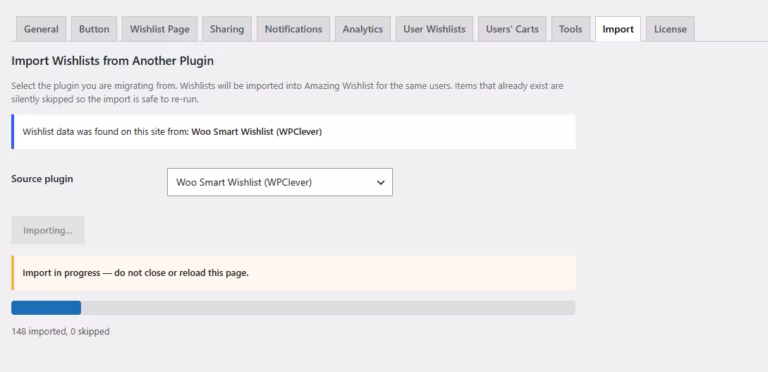Open the License tab
This screenshot has width=768, height=372.
coord(670,29)
